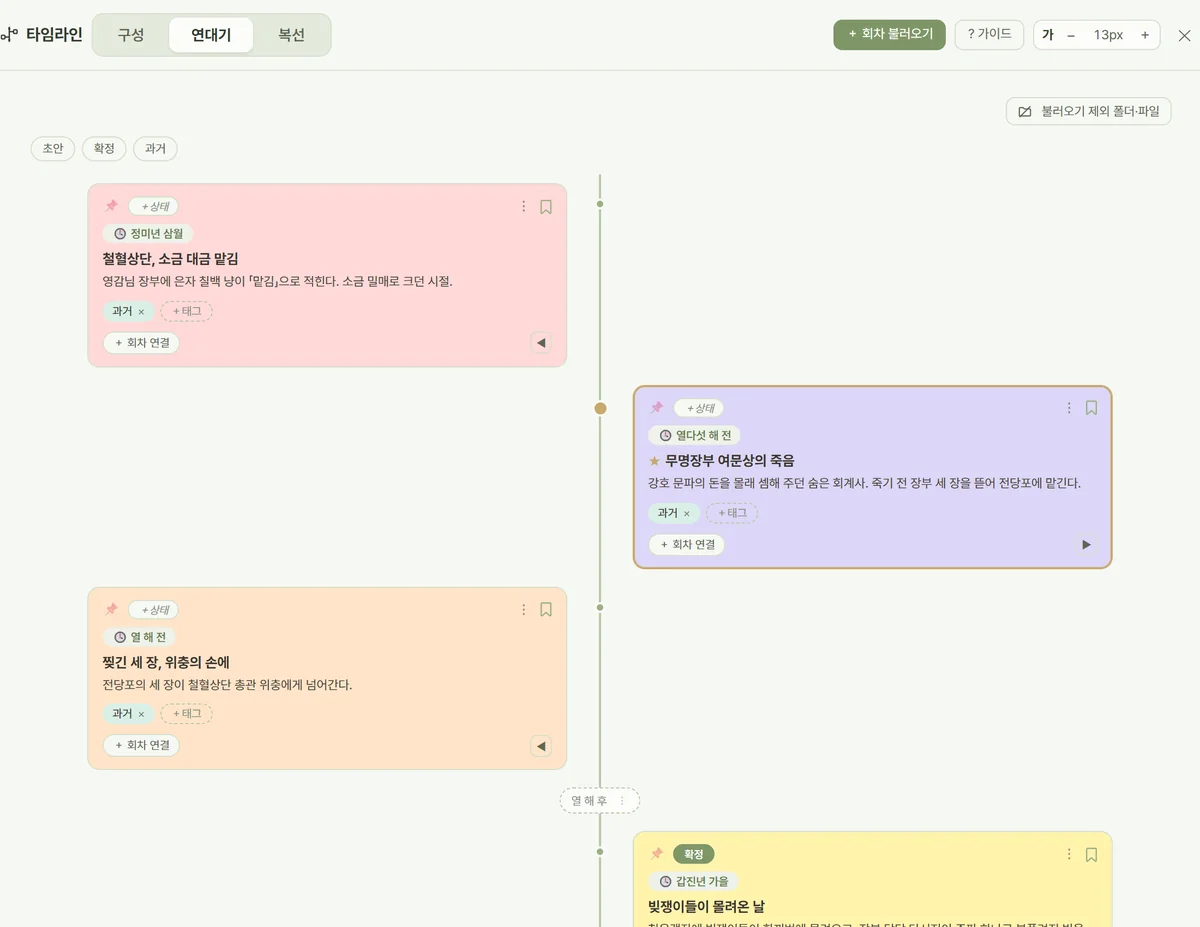Click the right arrow on 무명장부 여문상의 죽음 card

[x=1086, y=545]
